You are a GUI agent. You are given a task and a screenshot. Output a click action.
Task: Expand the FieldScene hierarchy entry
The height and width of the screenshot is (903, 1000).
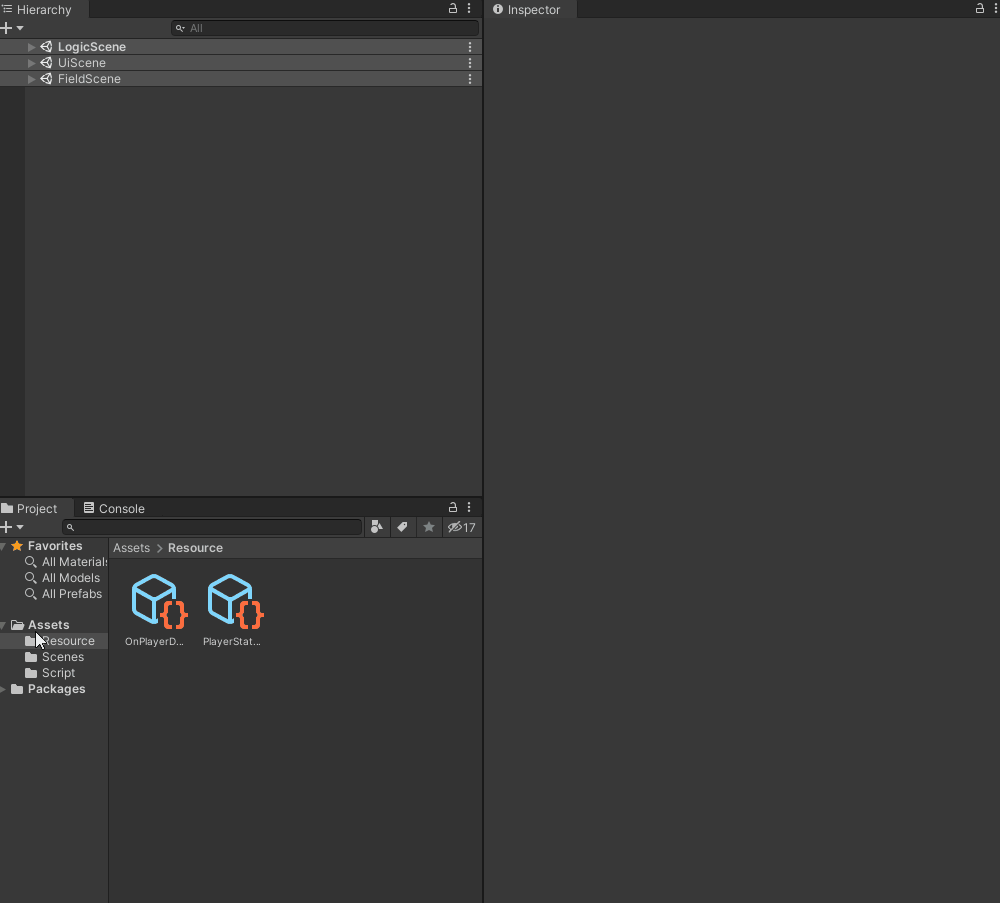31,79
